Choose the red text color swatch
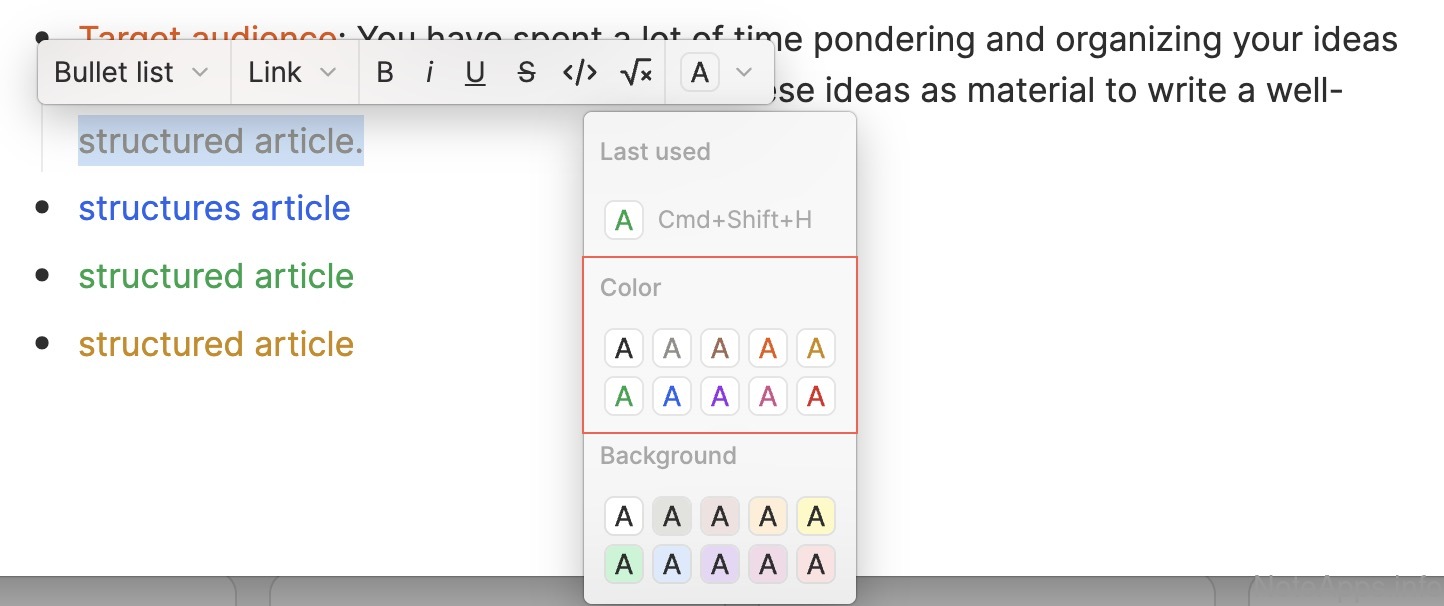Viewport: 1444px width, 606px height. pyautogui.click(x=816, y=397)
